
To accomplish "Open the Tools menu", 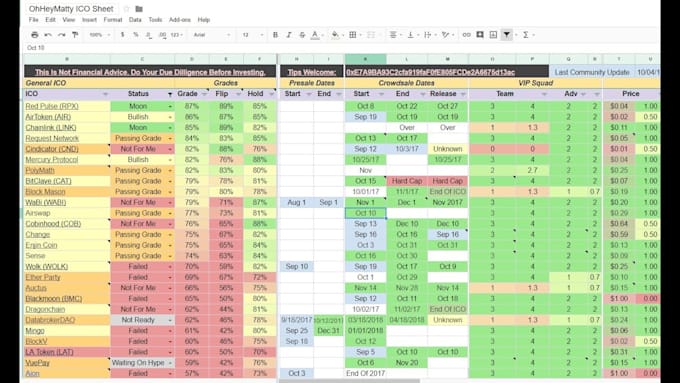I will pyautogui.click(x=155, y=20).
